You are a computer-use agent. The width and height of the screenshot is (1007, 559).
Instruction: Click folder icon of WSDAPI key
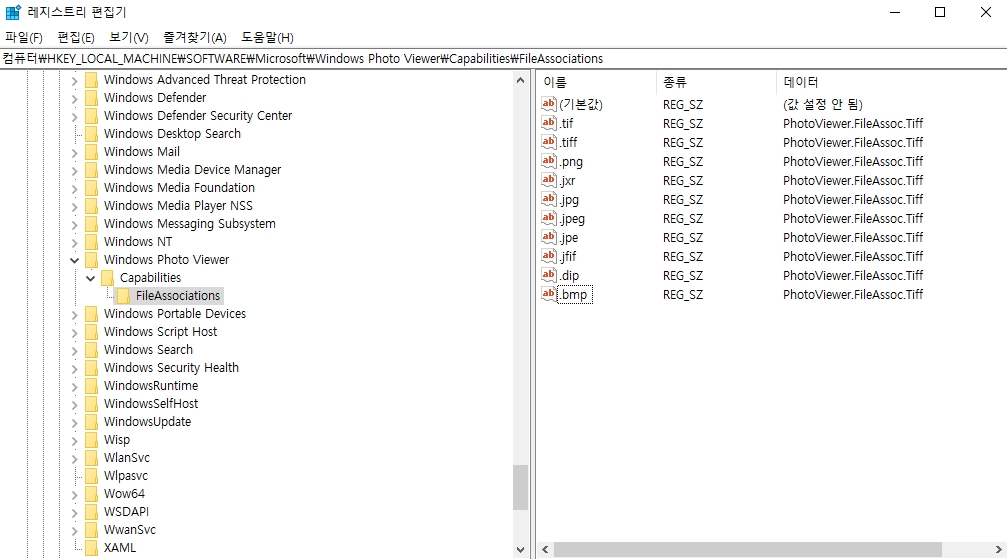[92, 511]
